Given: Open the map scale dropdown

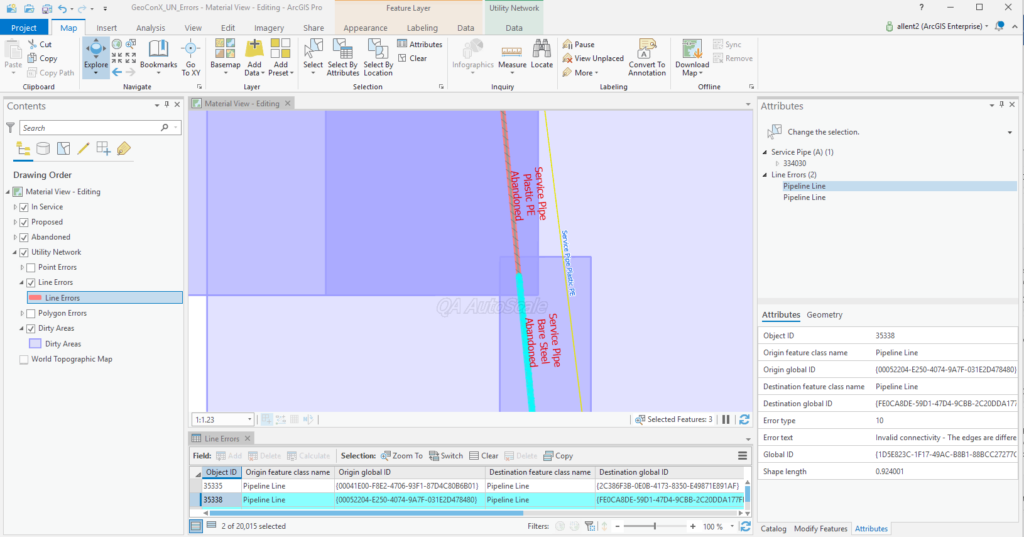Looking at the screenshot, I should pyautogui.click(x=249, y=419).
